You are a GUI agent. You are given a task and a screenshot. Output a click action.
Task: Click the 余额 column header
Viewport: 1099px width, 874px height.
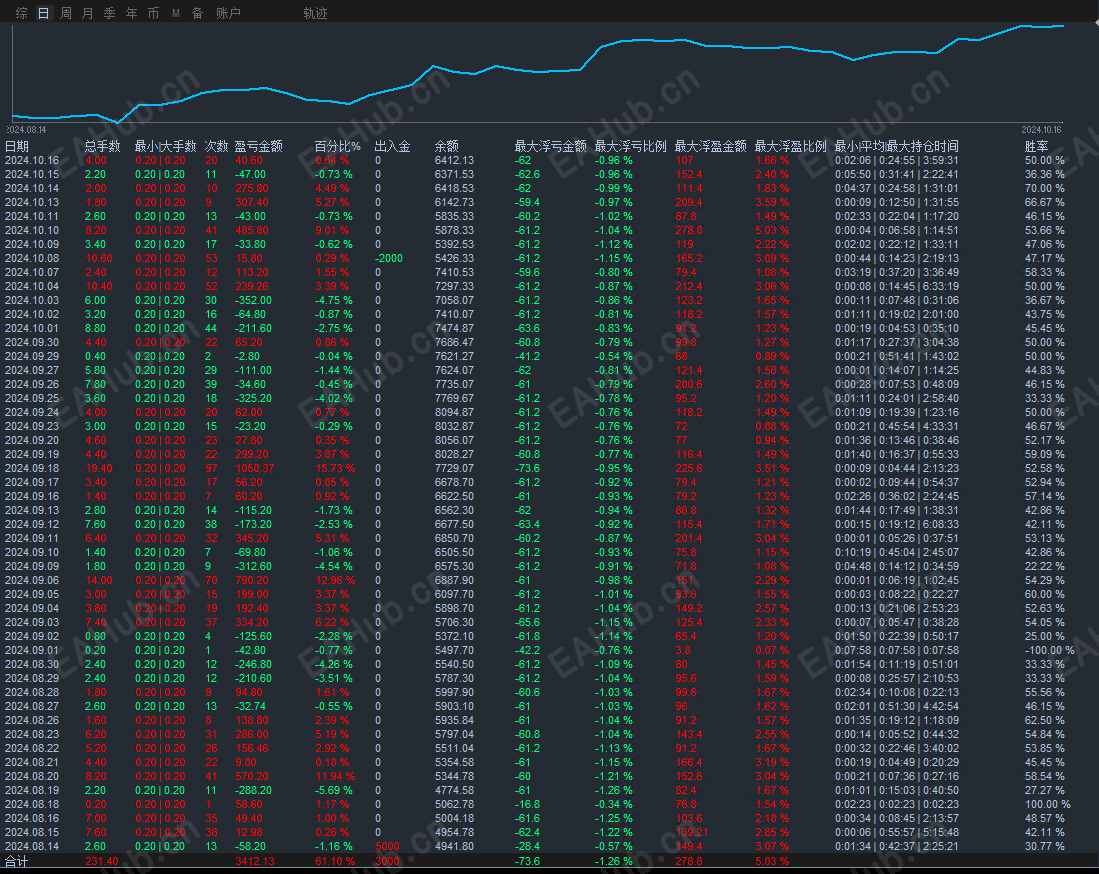446,146
